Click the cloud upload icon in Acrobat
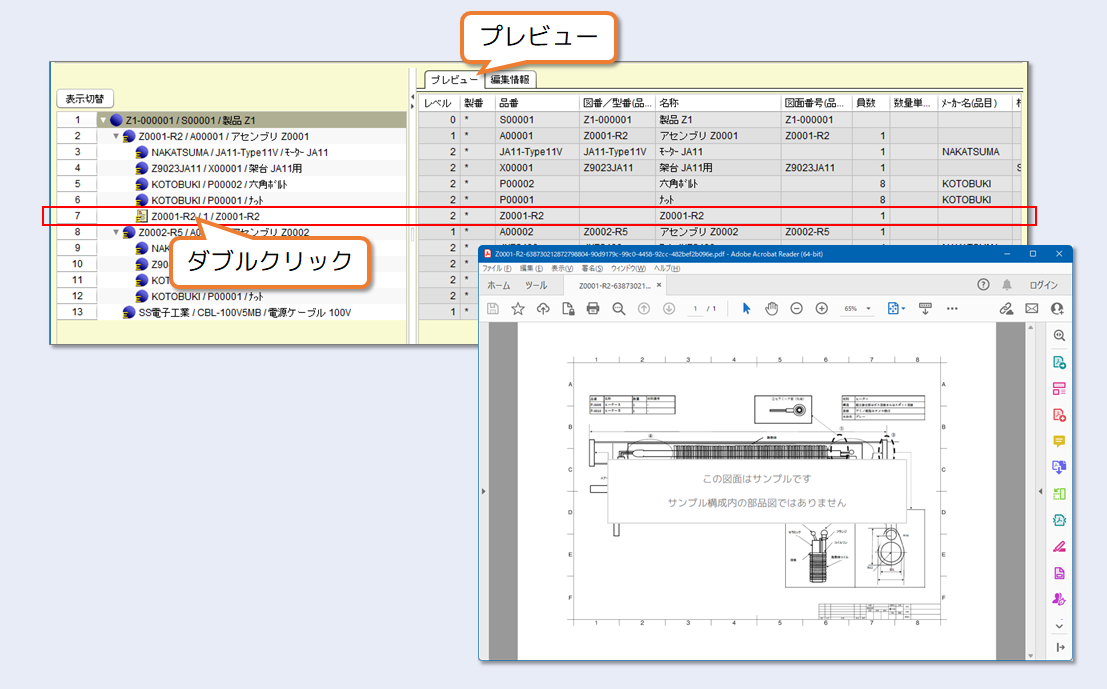 pyautogui.click(x=543, y=308)
